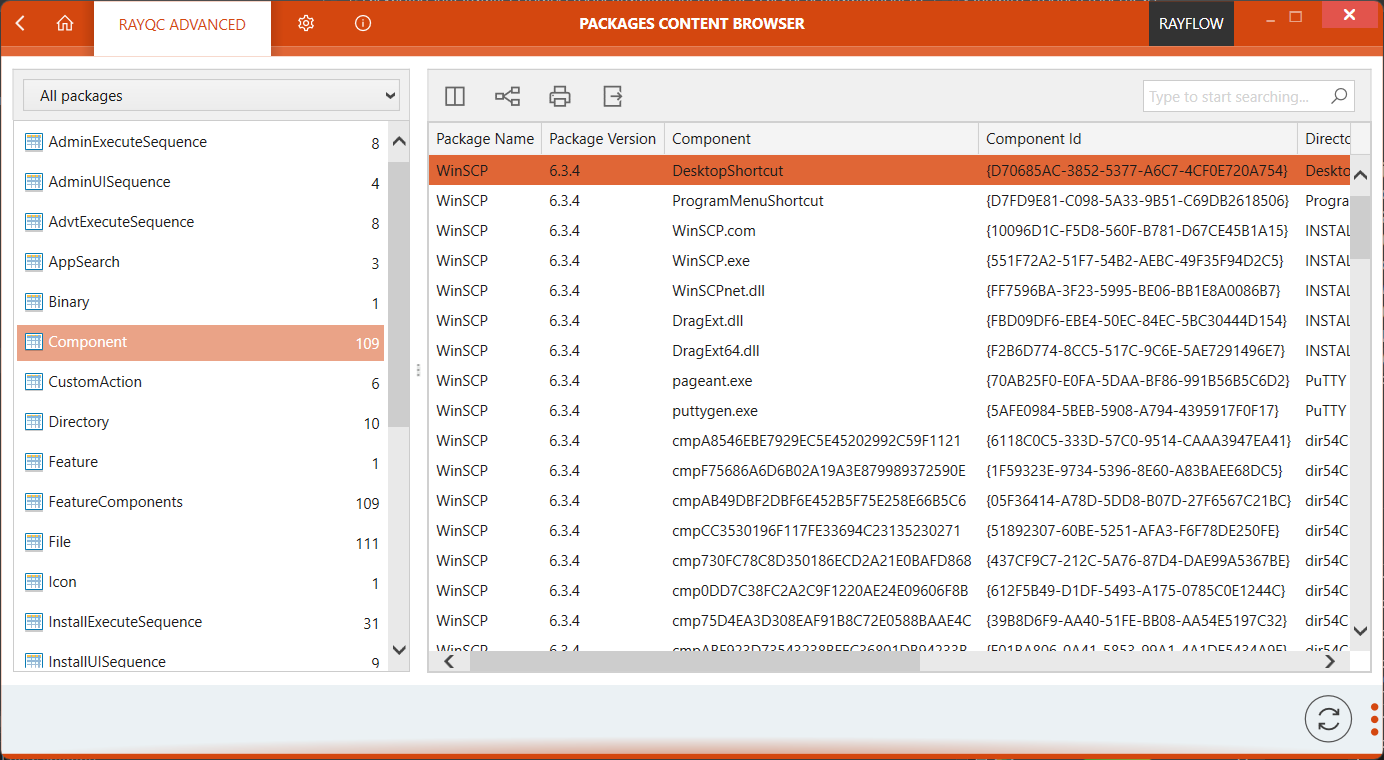The height and width of the screenshot is (760, 1384).
Task: Open the three-dot menu at bottom right
Action: [x=1375, y=719]
